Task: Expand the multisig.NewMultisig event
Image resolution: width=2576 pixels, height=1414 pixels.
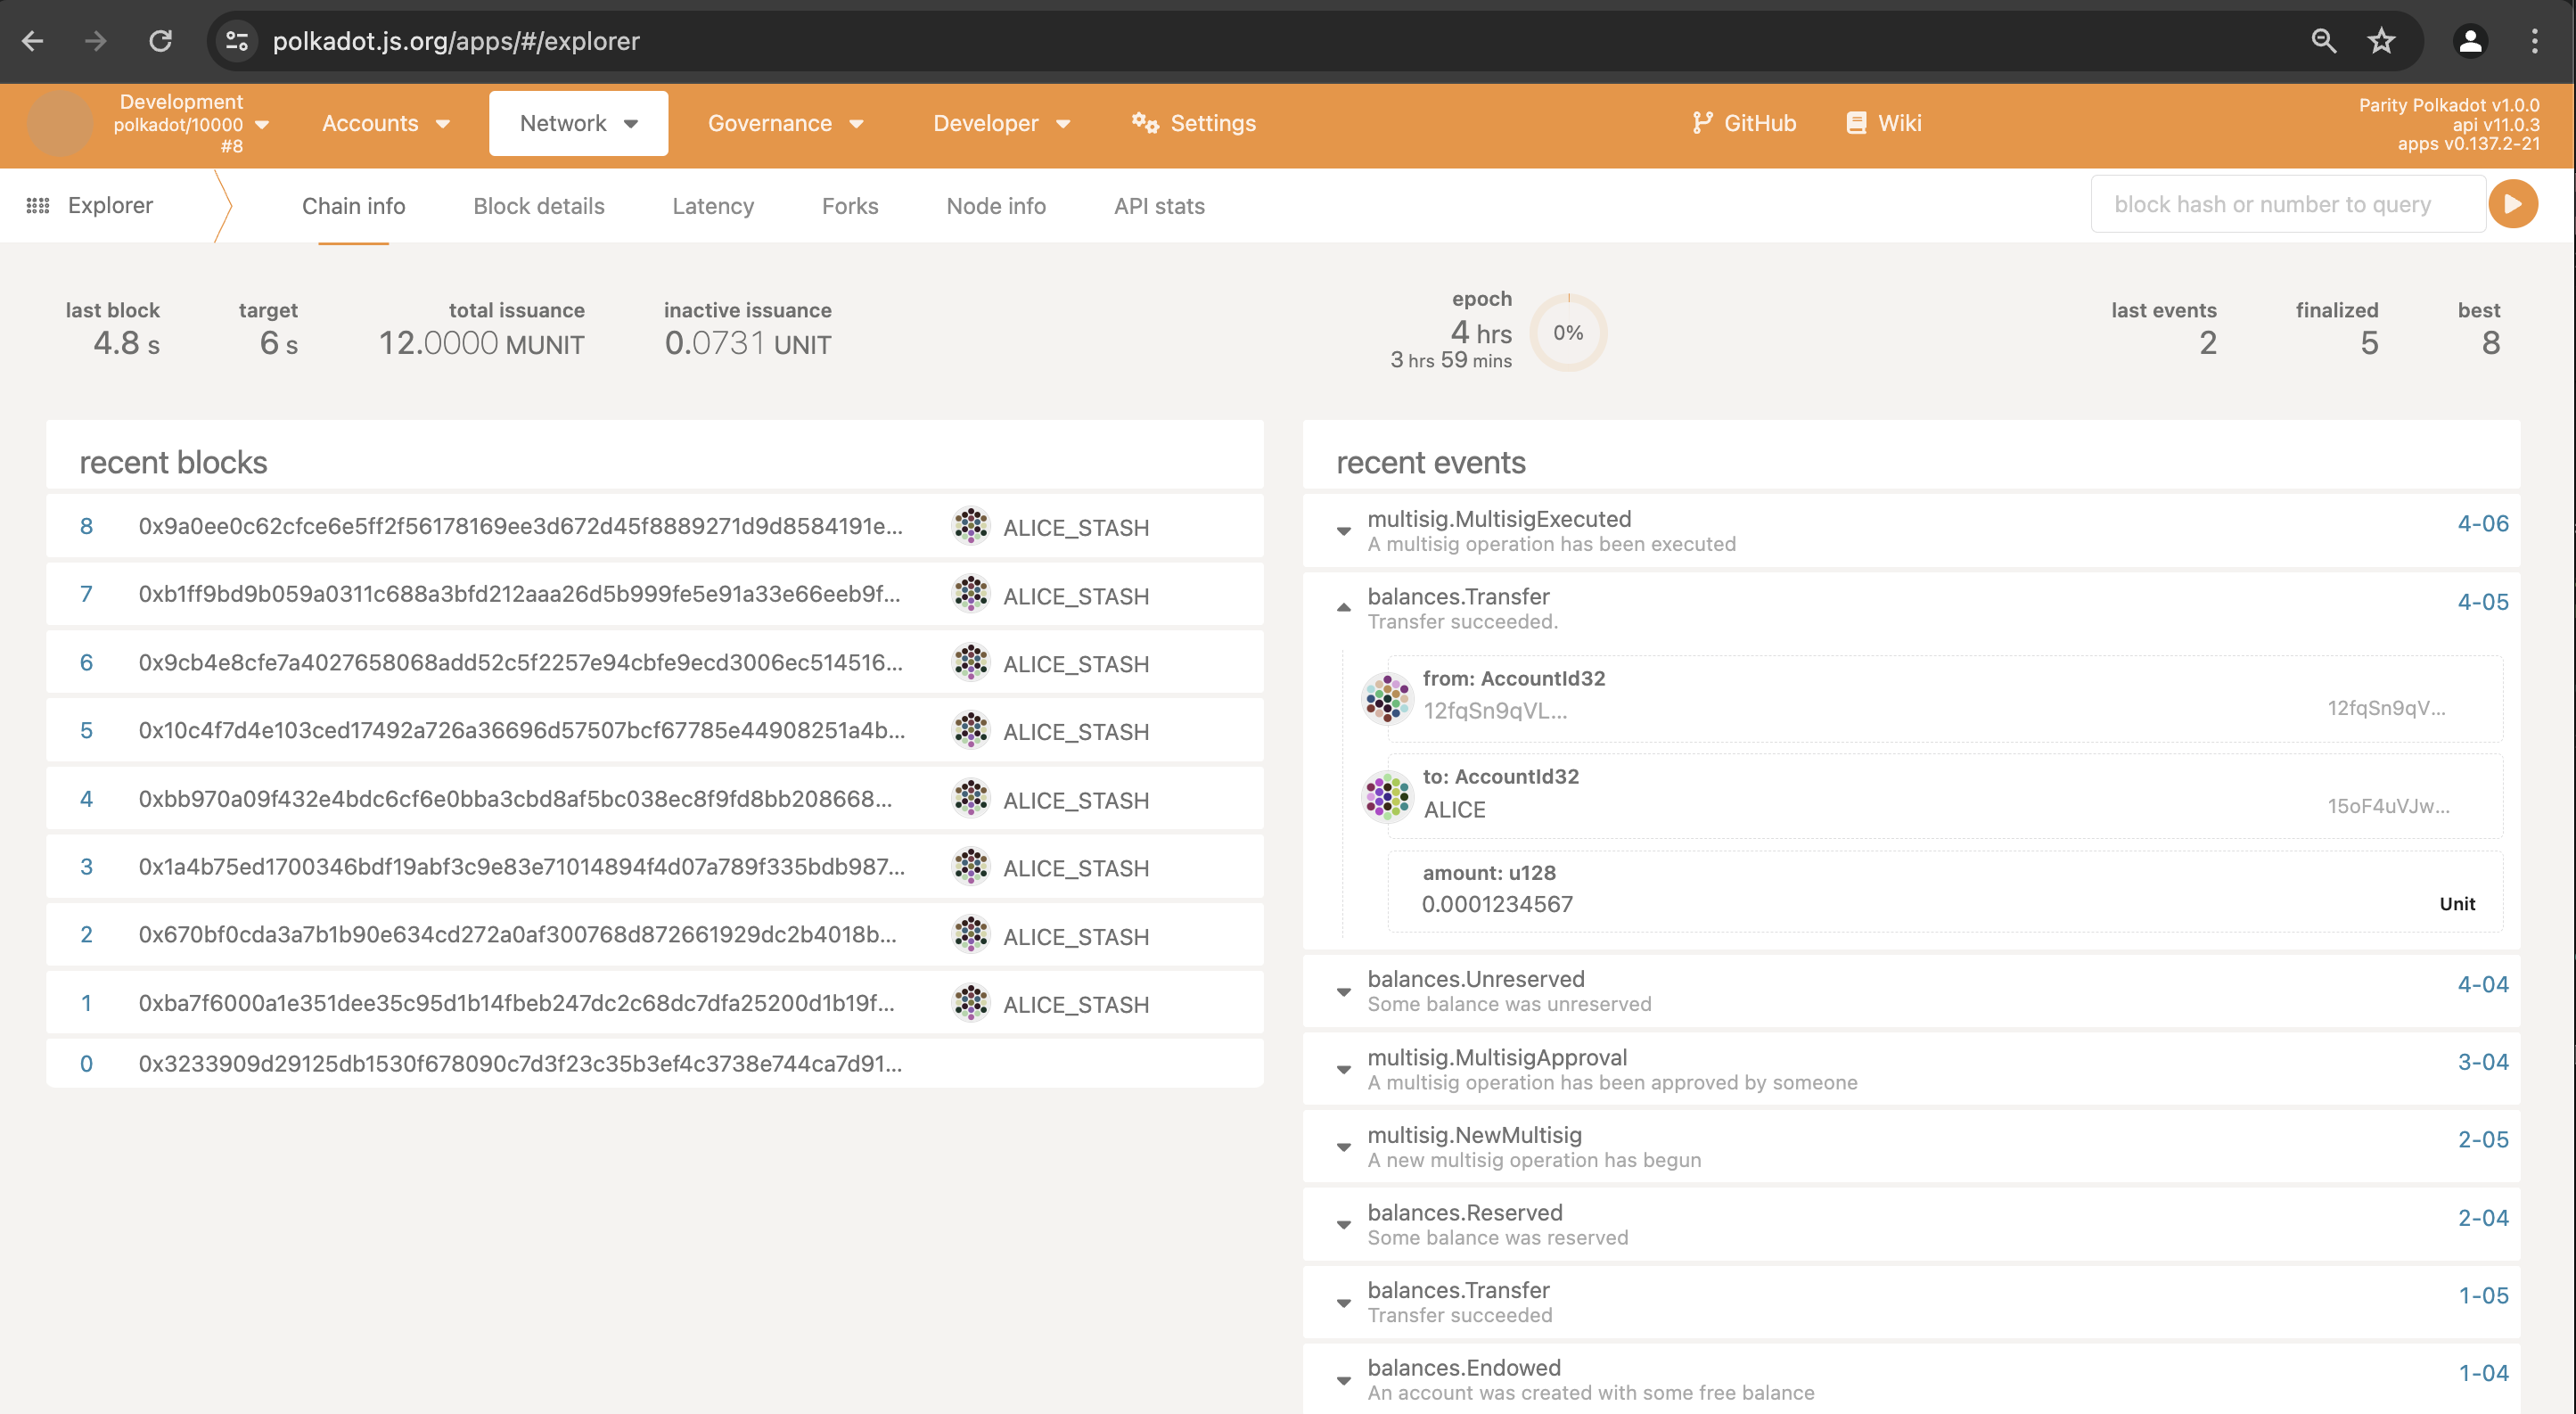Action: tap(1343, 1147)
